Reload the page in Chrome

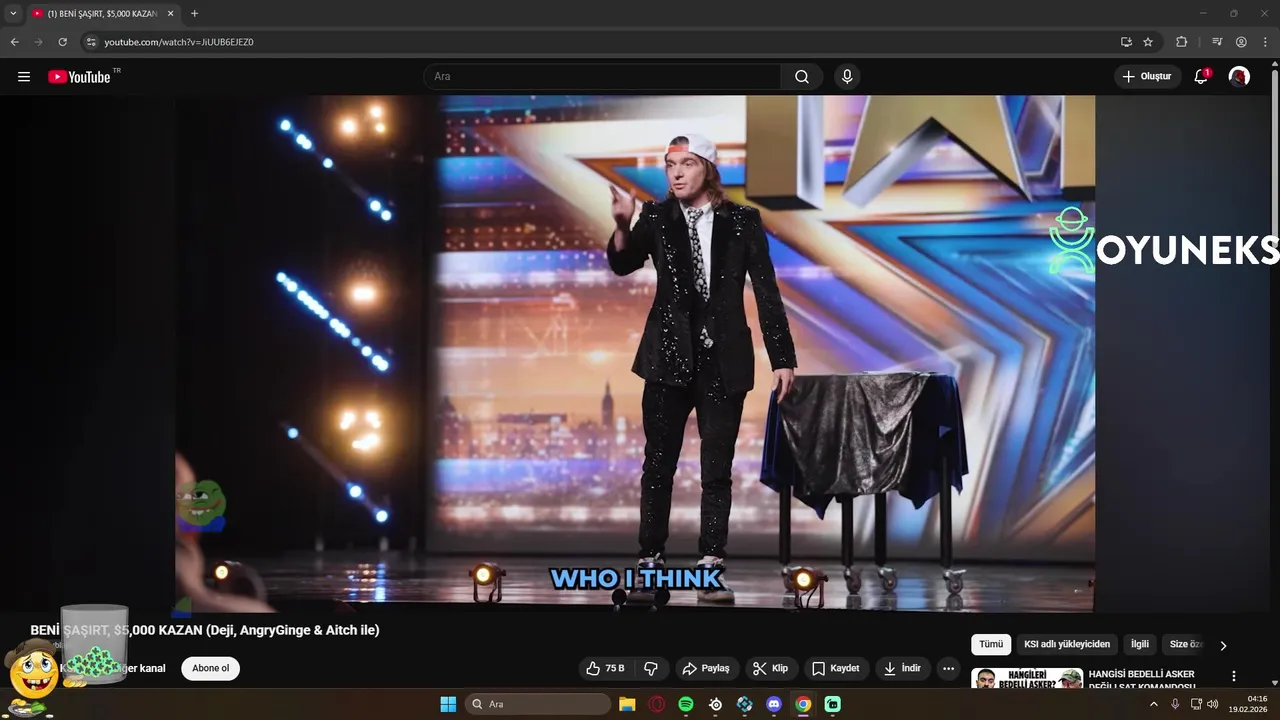click(62, 42)
